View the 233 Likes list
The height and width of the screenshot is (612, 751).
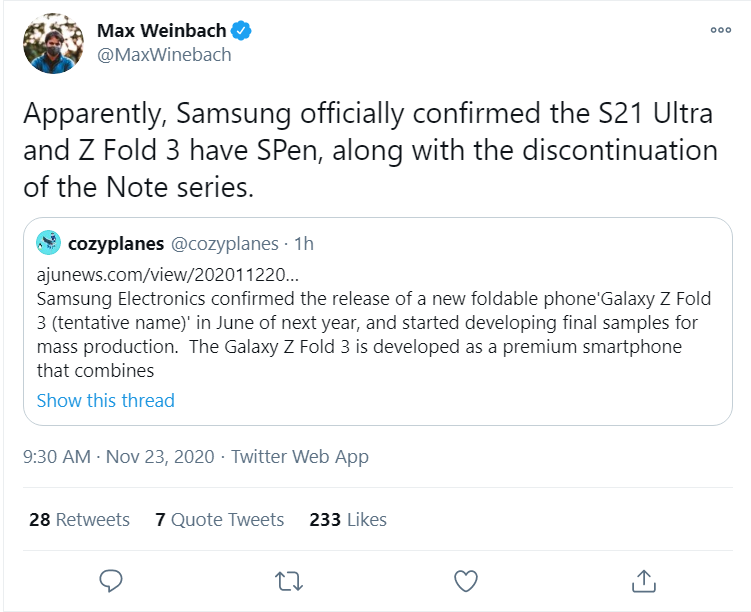coord(348,519)
